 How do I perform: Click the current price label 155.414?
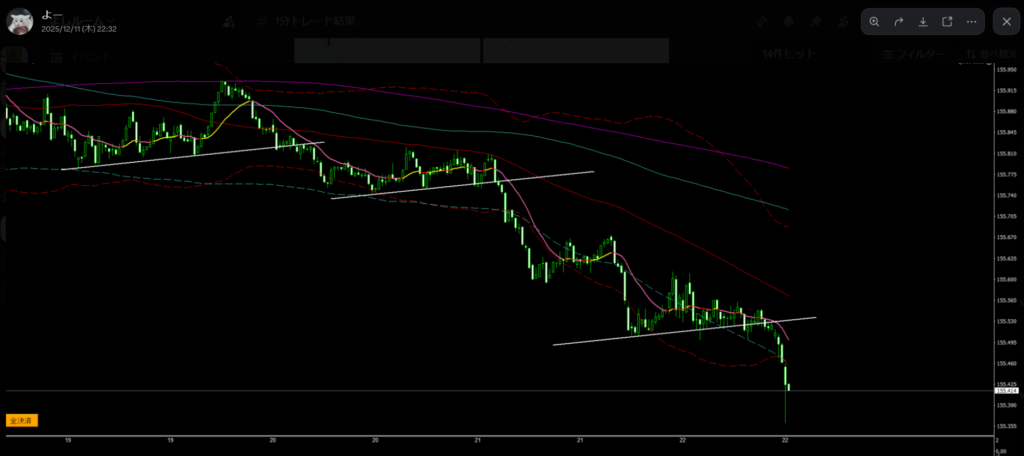pos(1006,391)
